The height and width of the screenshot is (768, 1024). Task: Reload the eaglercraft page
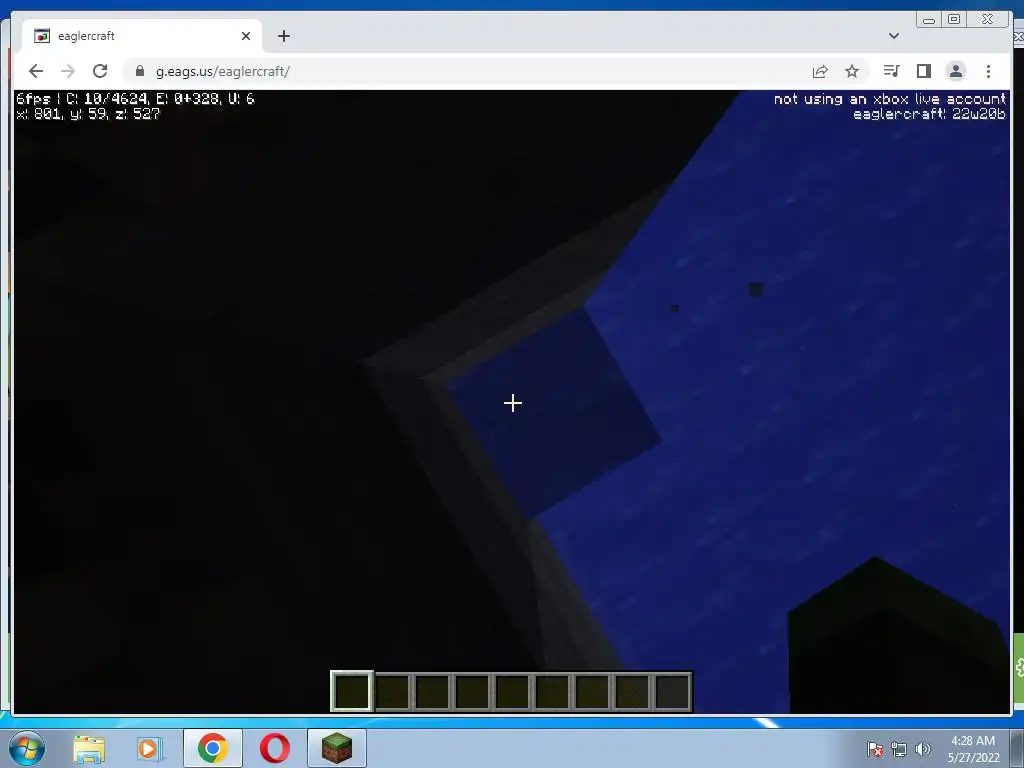100,71
